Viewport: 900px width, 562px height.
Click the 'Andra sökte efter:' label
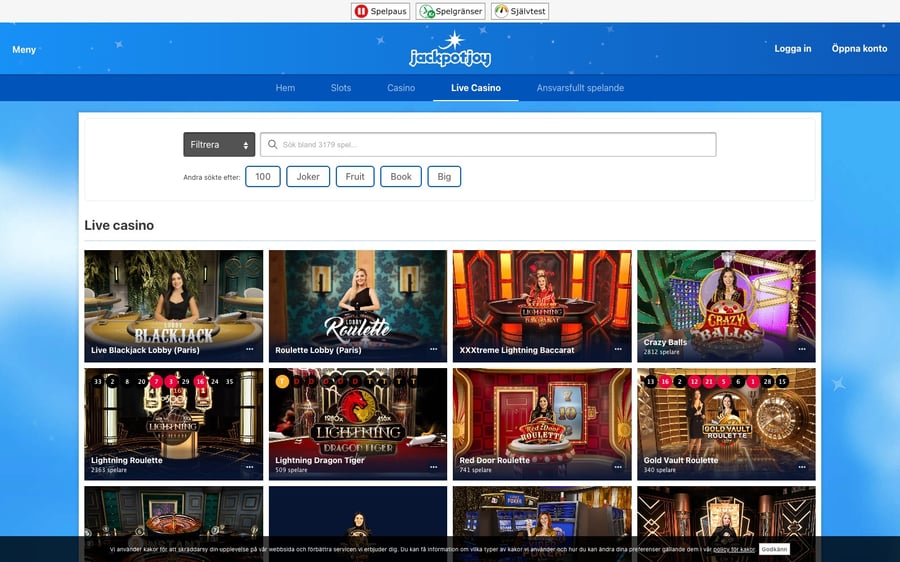[212, 177]
